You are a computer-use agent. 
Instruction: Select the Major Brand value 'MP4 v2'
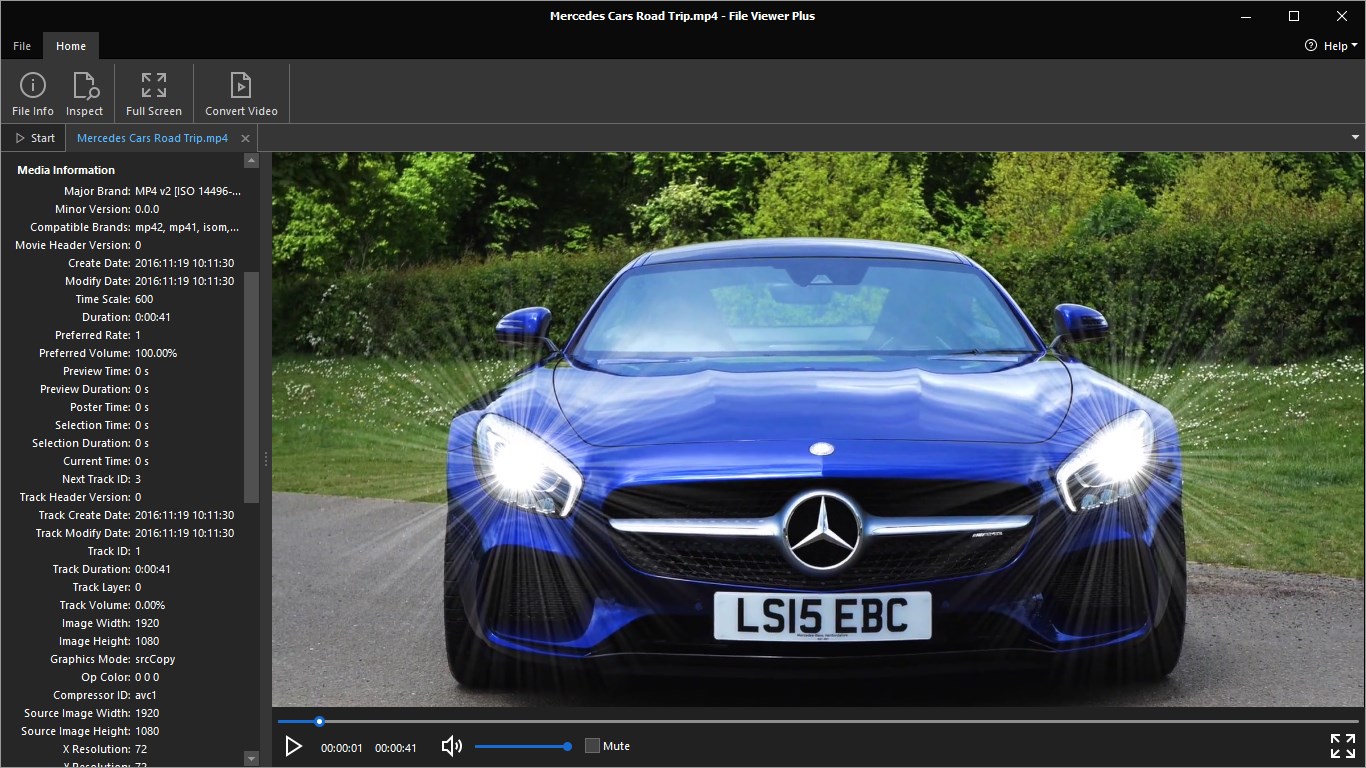click(x=188, y=191)
